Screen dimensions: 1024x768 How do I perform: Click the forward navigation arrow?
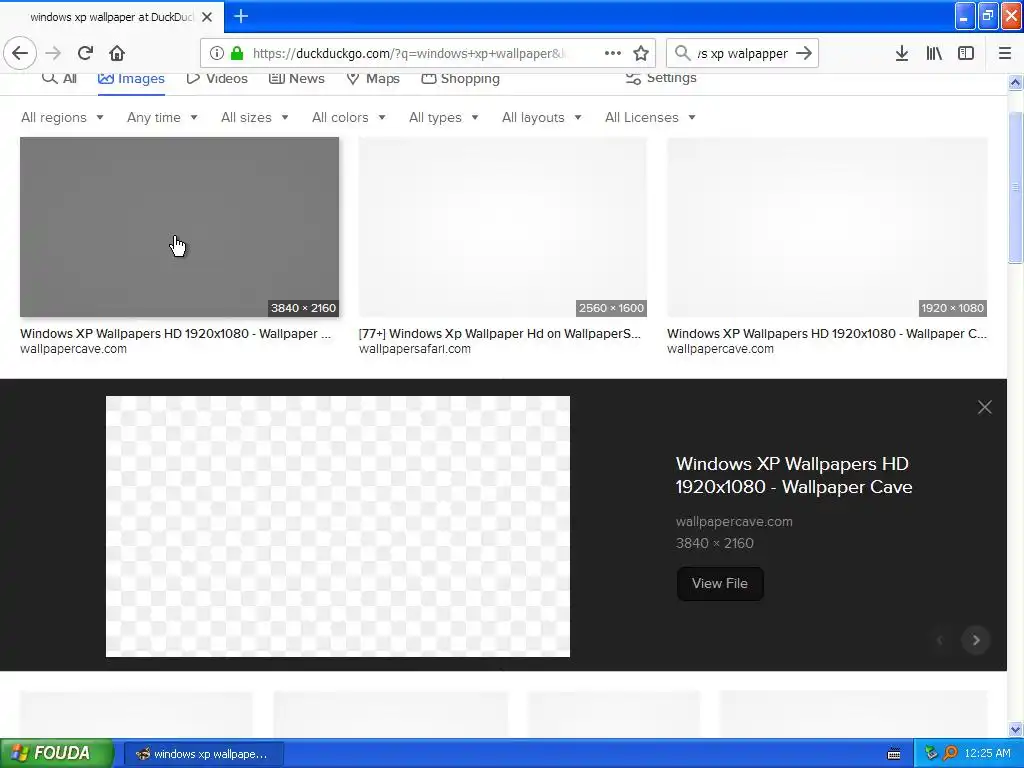pos(53,54)
